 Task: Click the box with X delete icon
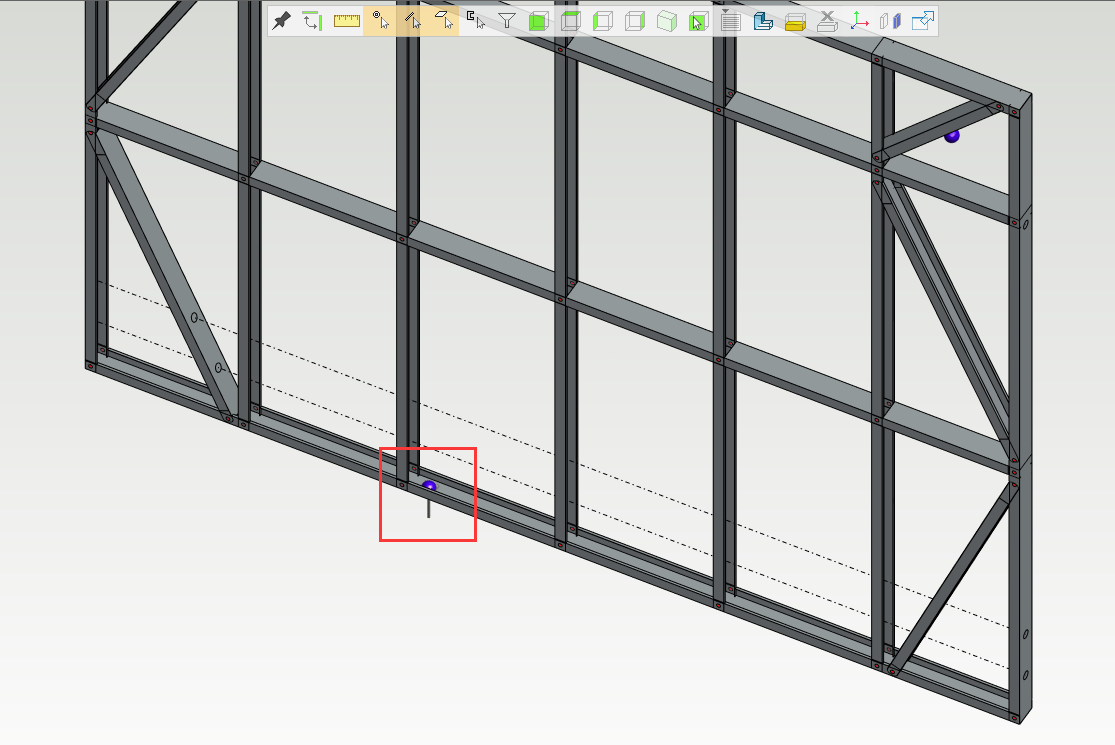pos(827,21)
